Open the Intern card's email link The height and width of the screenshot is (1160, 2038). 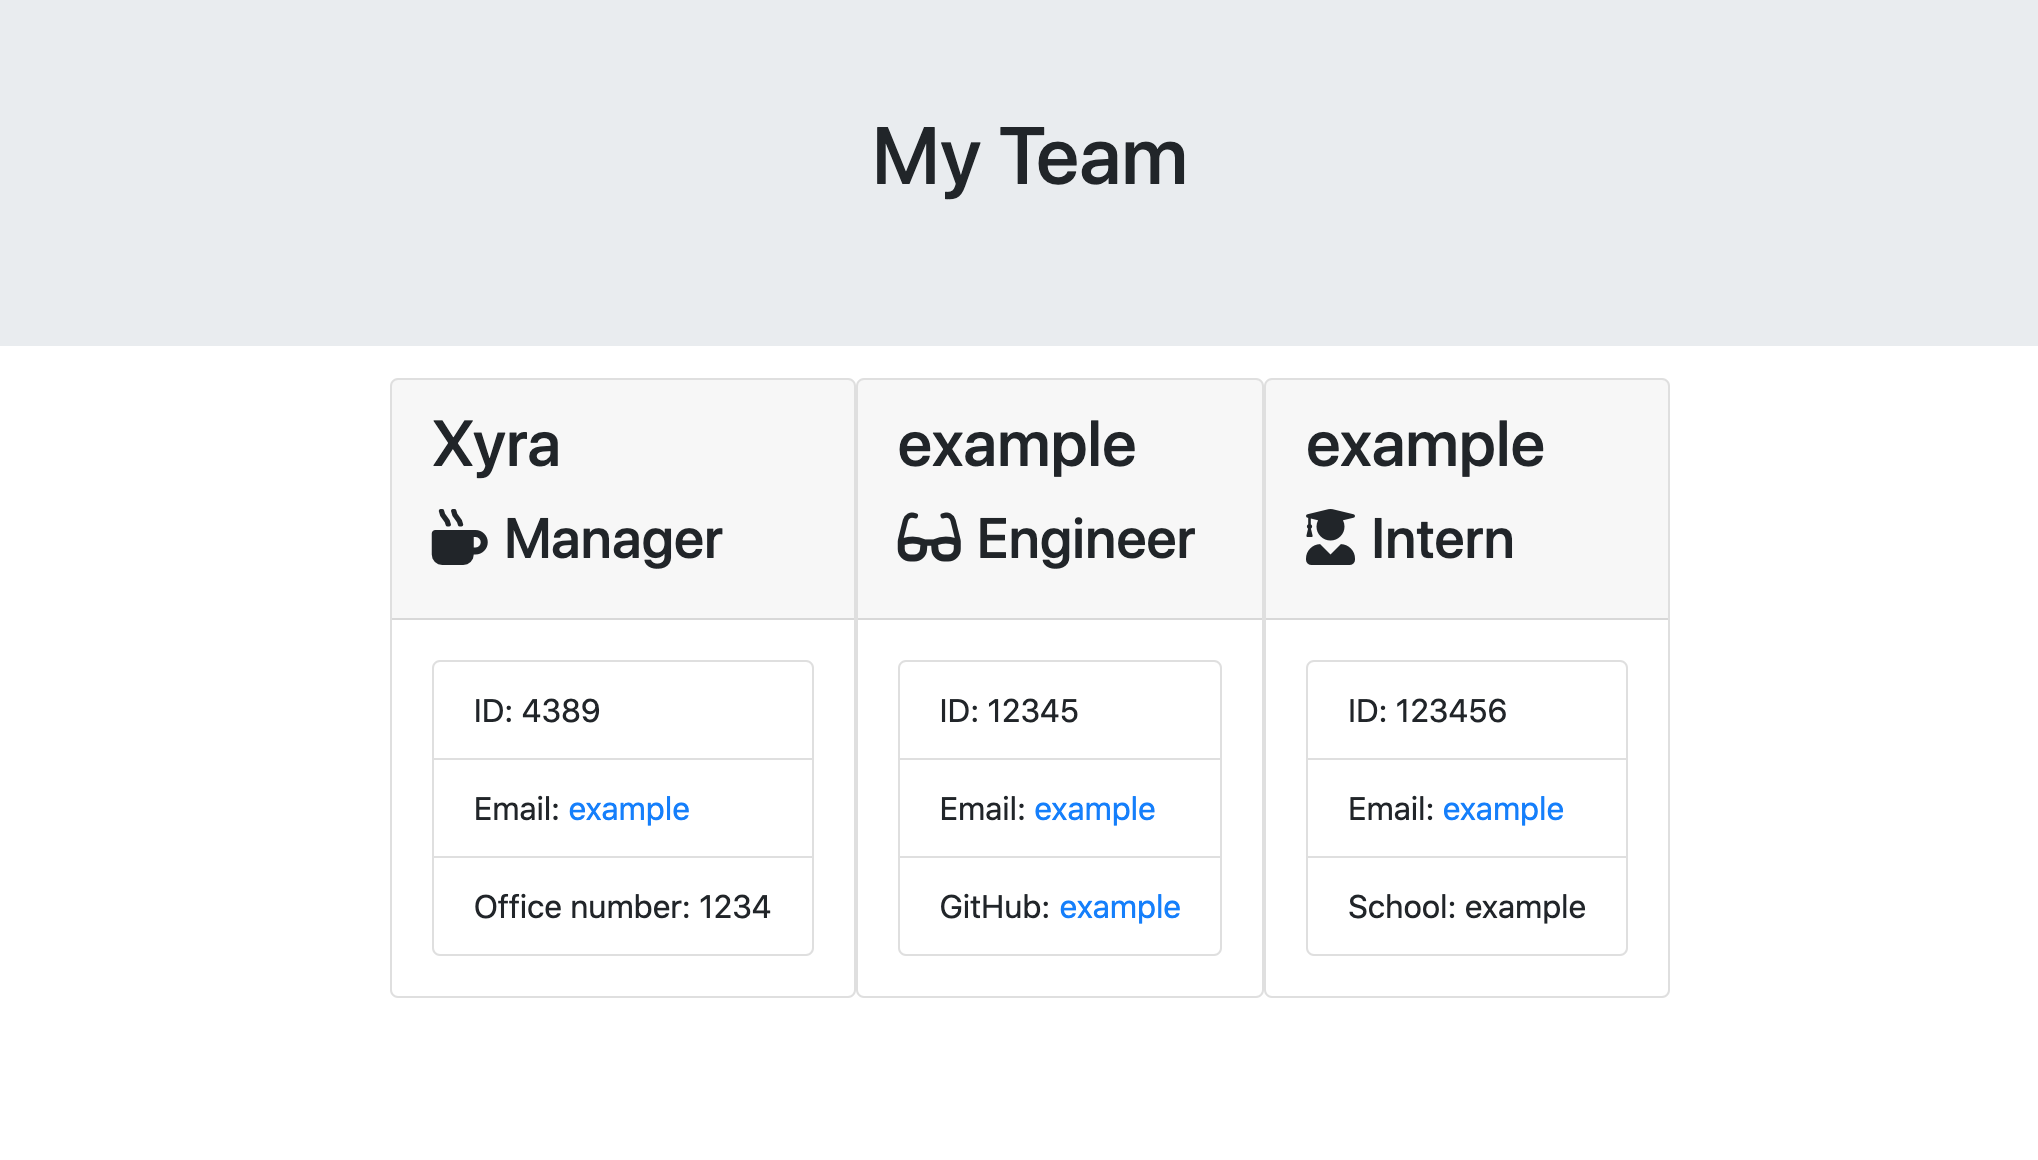[x=1503, y=808]
